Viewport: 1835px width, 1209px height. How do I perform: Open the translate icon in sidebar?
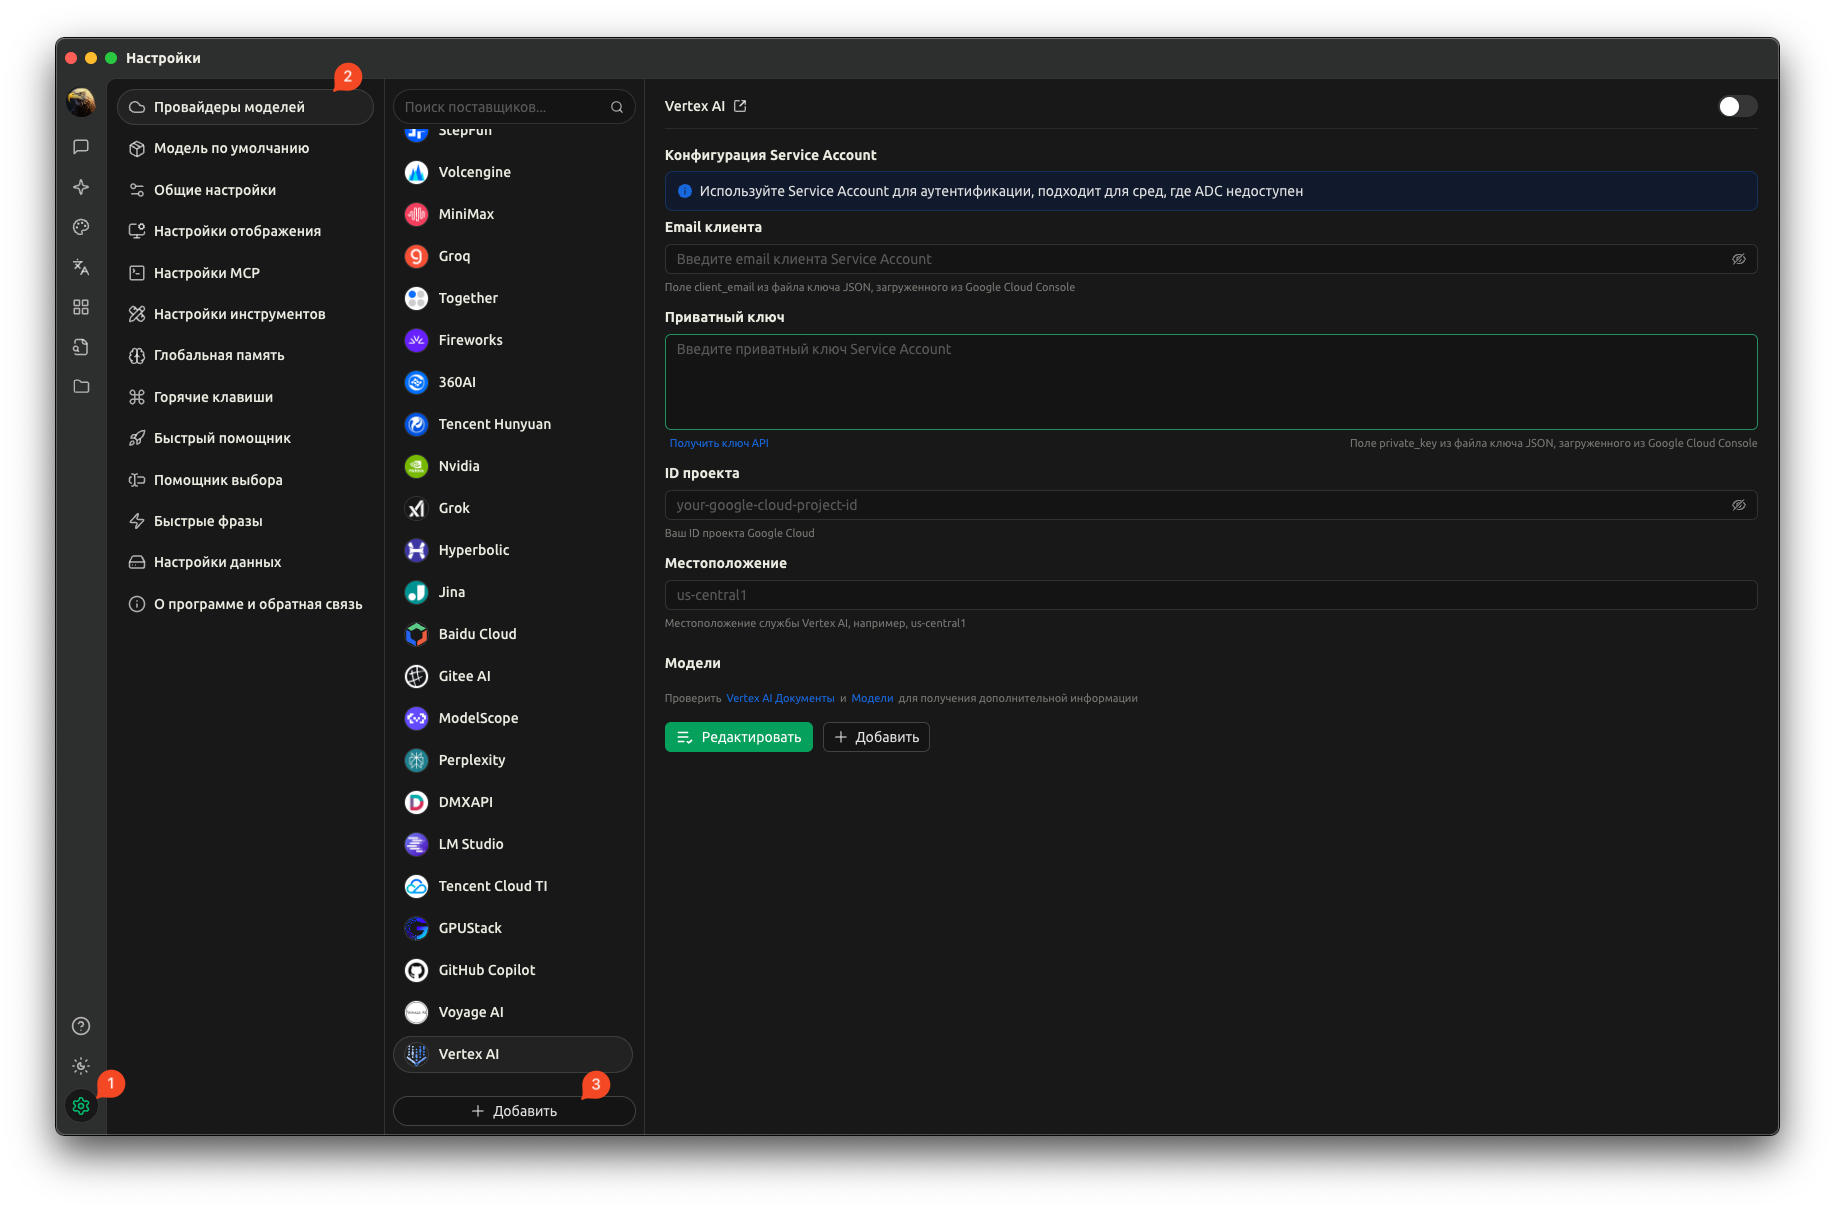pyautogui.click(x=81, y=267)
